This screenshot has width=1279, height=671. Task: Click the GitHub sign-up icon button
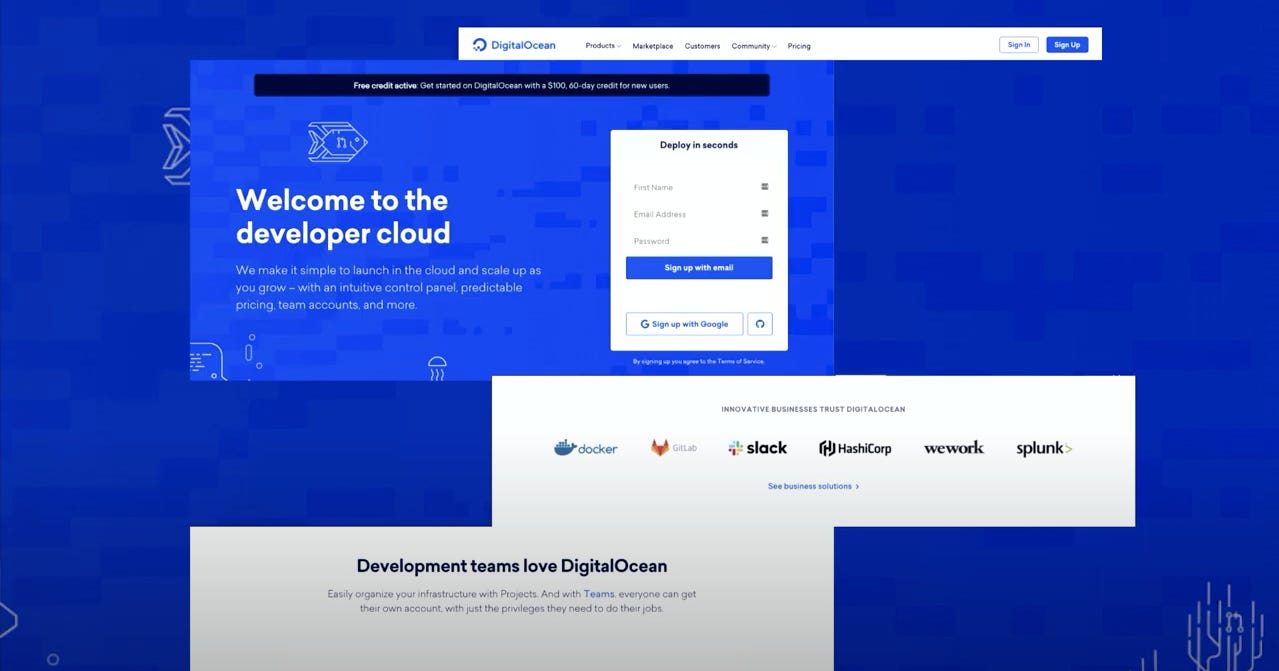click(760, 324)
